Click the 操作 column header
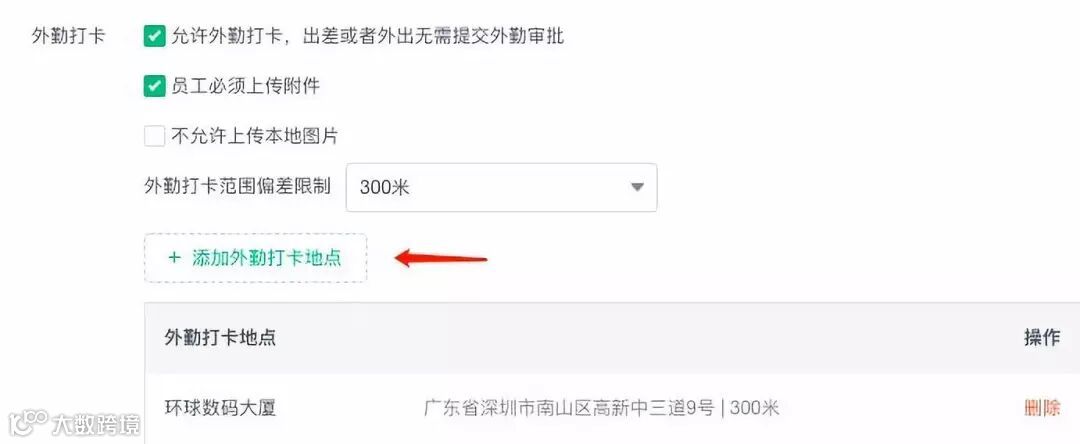The height and width of the screenshot is (444, 1080). tap(1042, 337)
